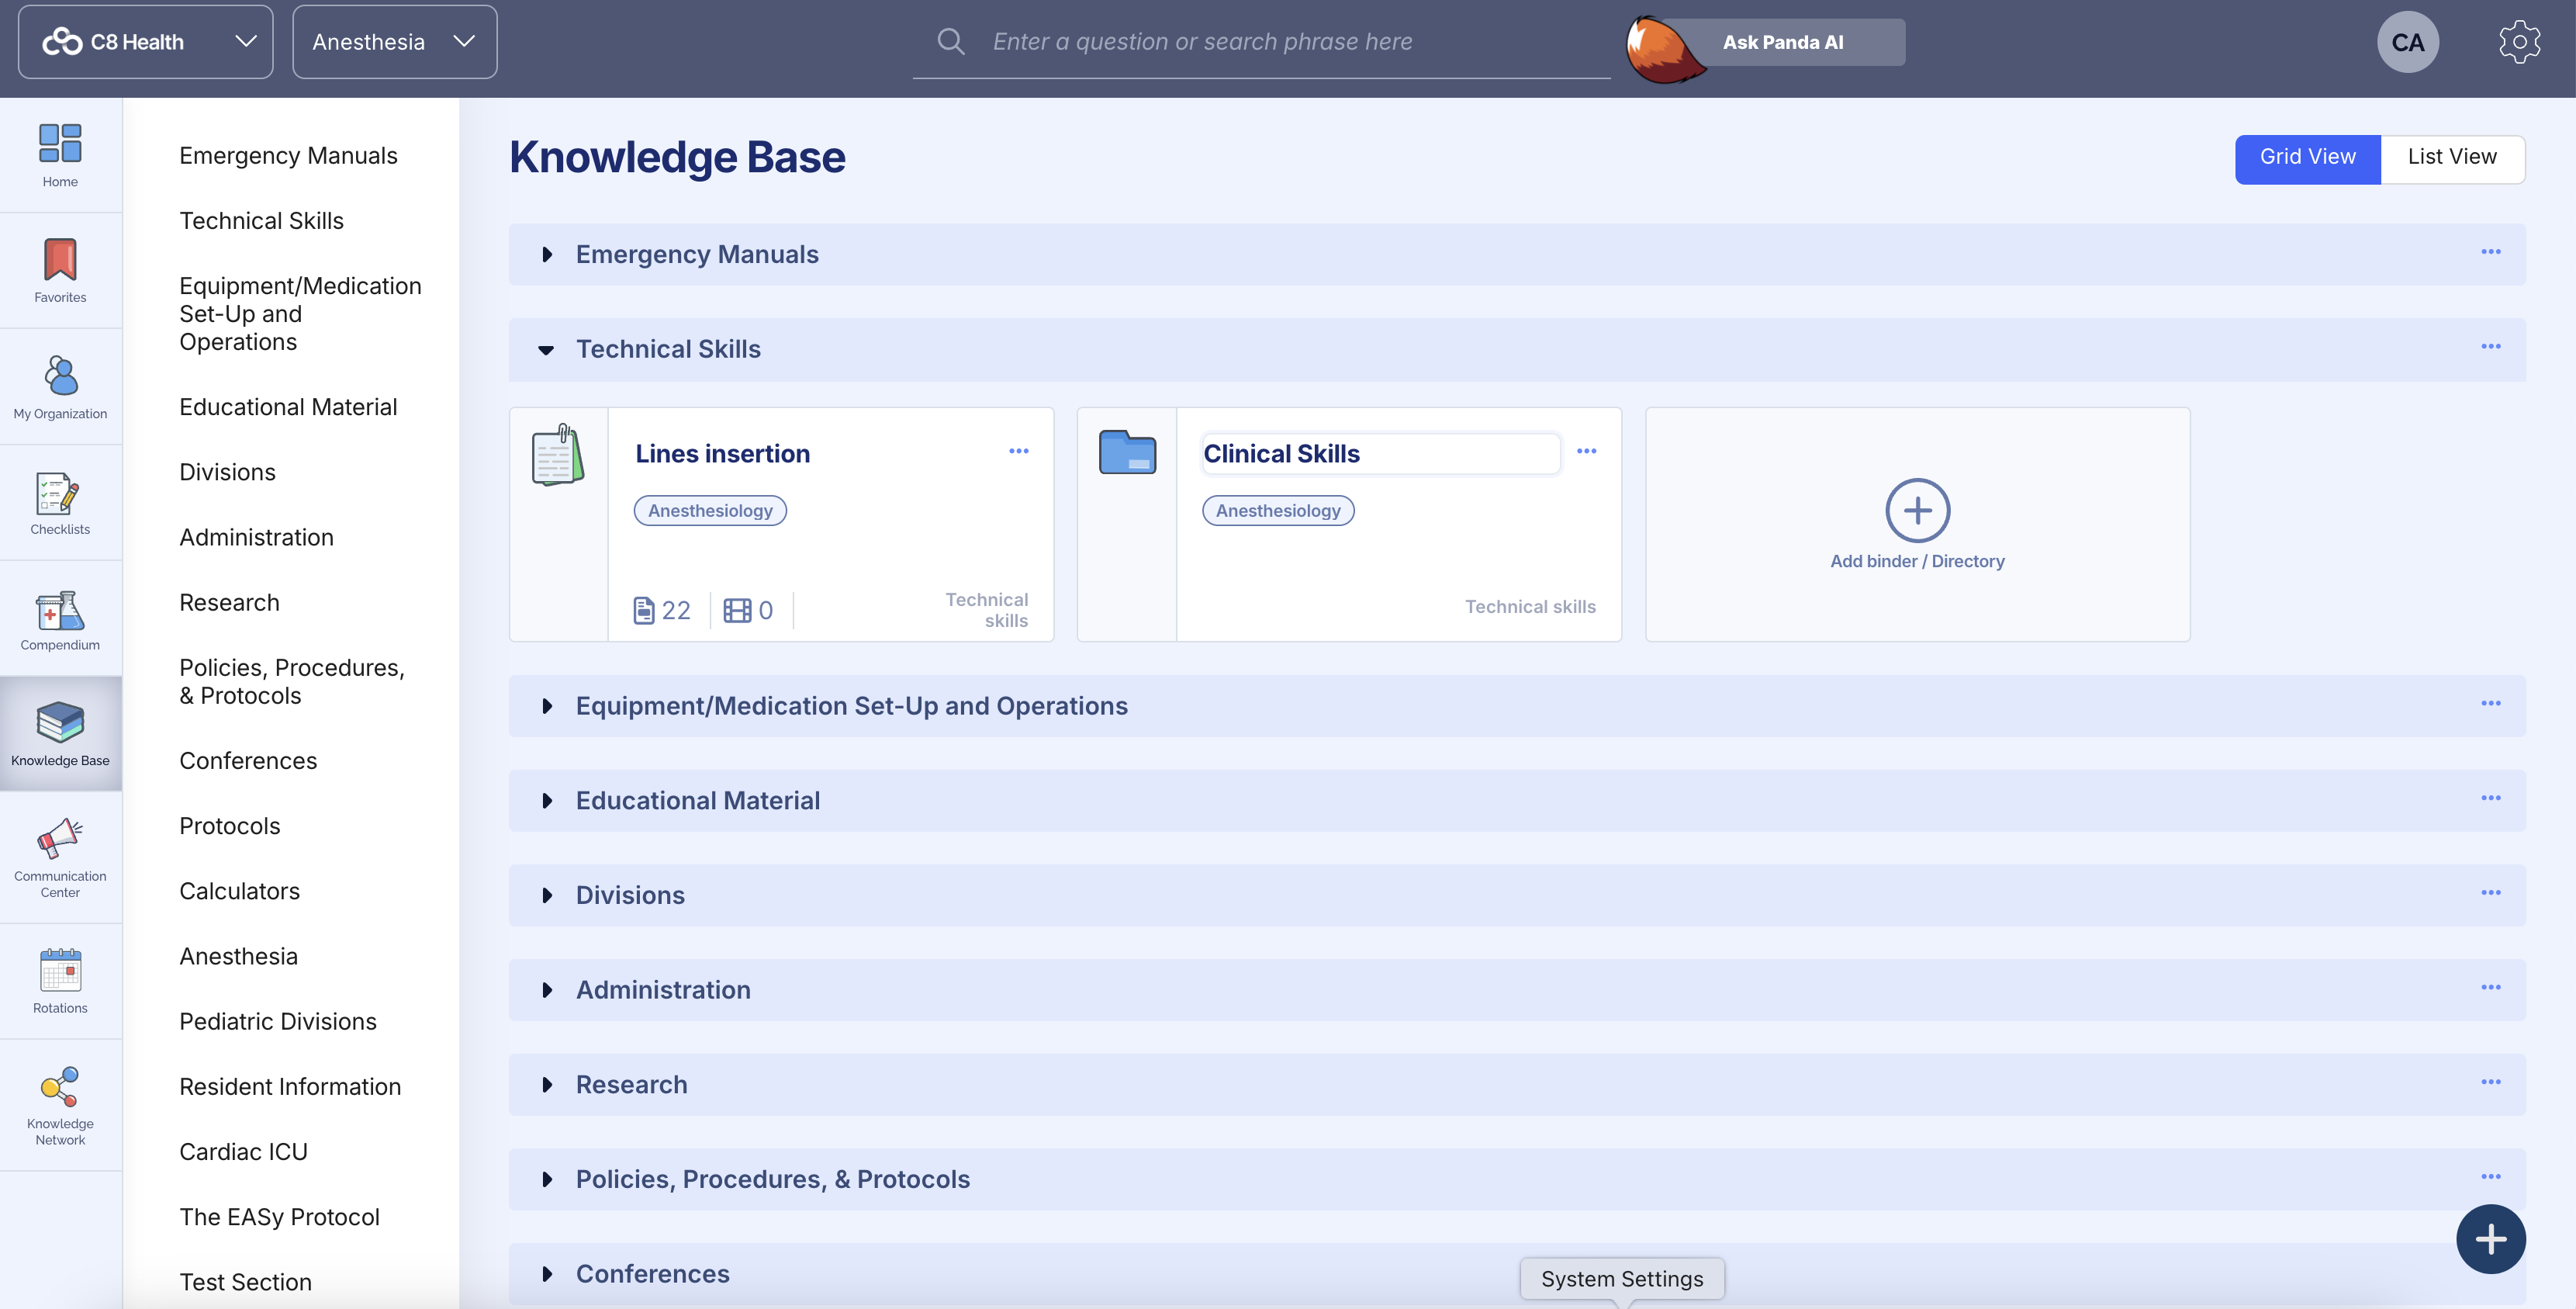Expand the Administration section

click(x=547, y=990)
